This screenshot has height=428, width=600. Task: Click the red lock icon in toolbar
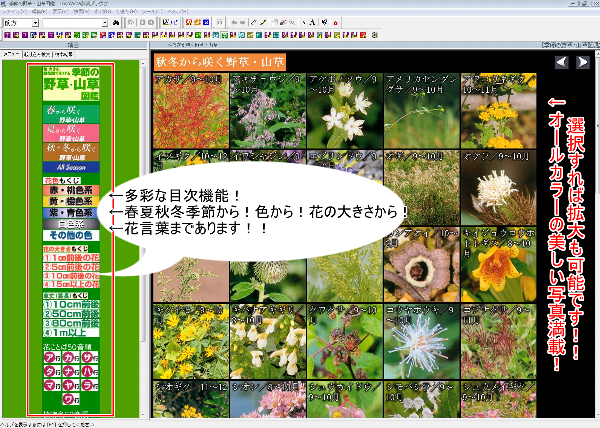[336, 23]
